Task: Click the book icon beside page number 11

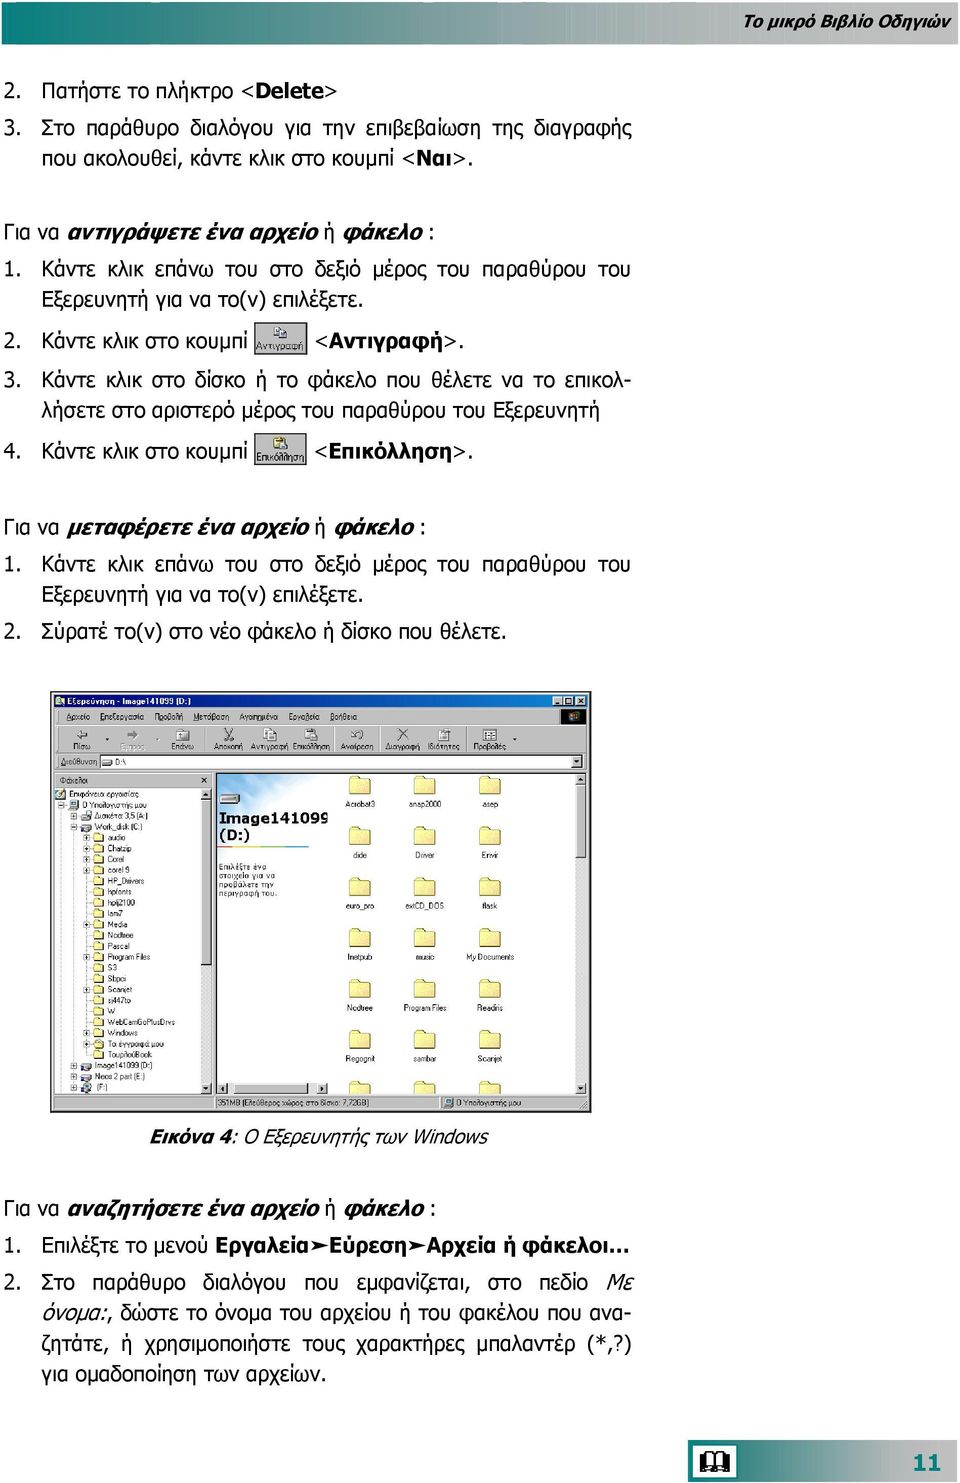Action: click(x=714, y=1462)
